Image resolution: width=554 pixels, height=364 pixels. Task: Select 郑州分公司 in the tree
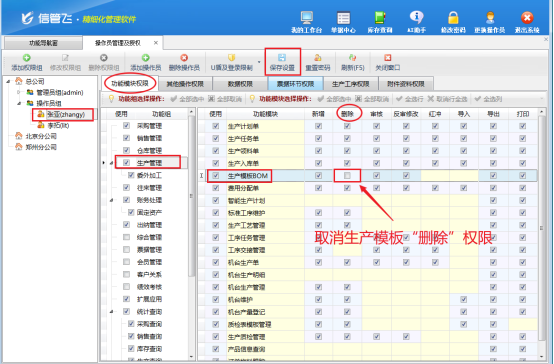click(x=41, y=147)
